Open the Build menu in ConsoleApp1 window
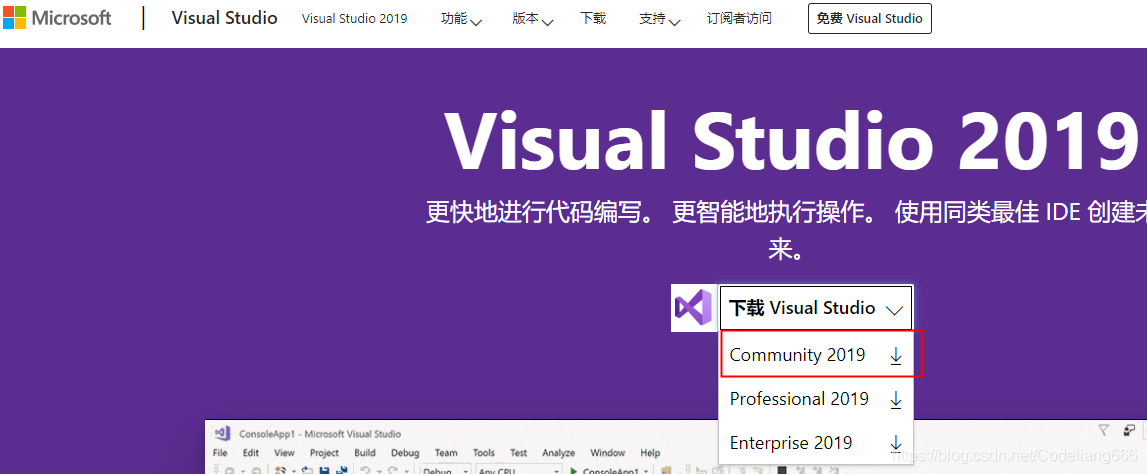Screen dimensions: 1147x474 (365, 453)
